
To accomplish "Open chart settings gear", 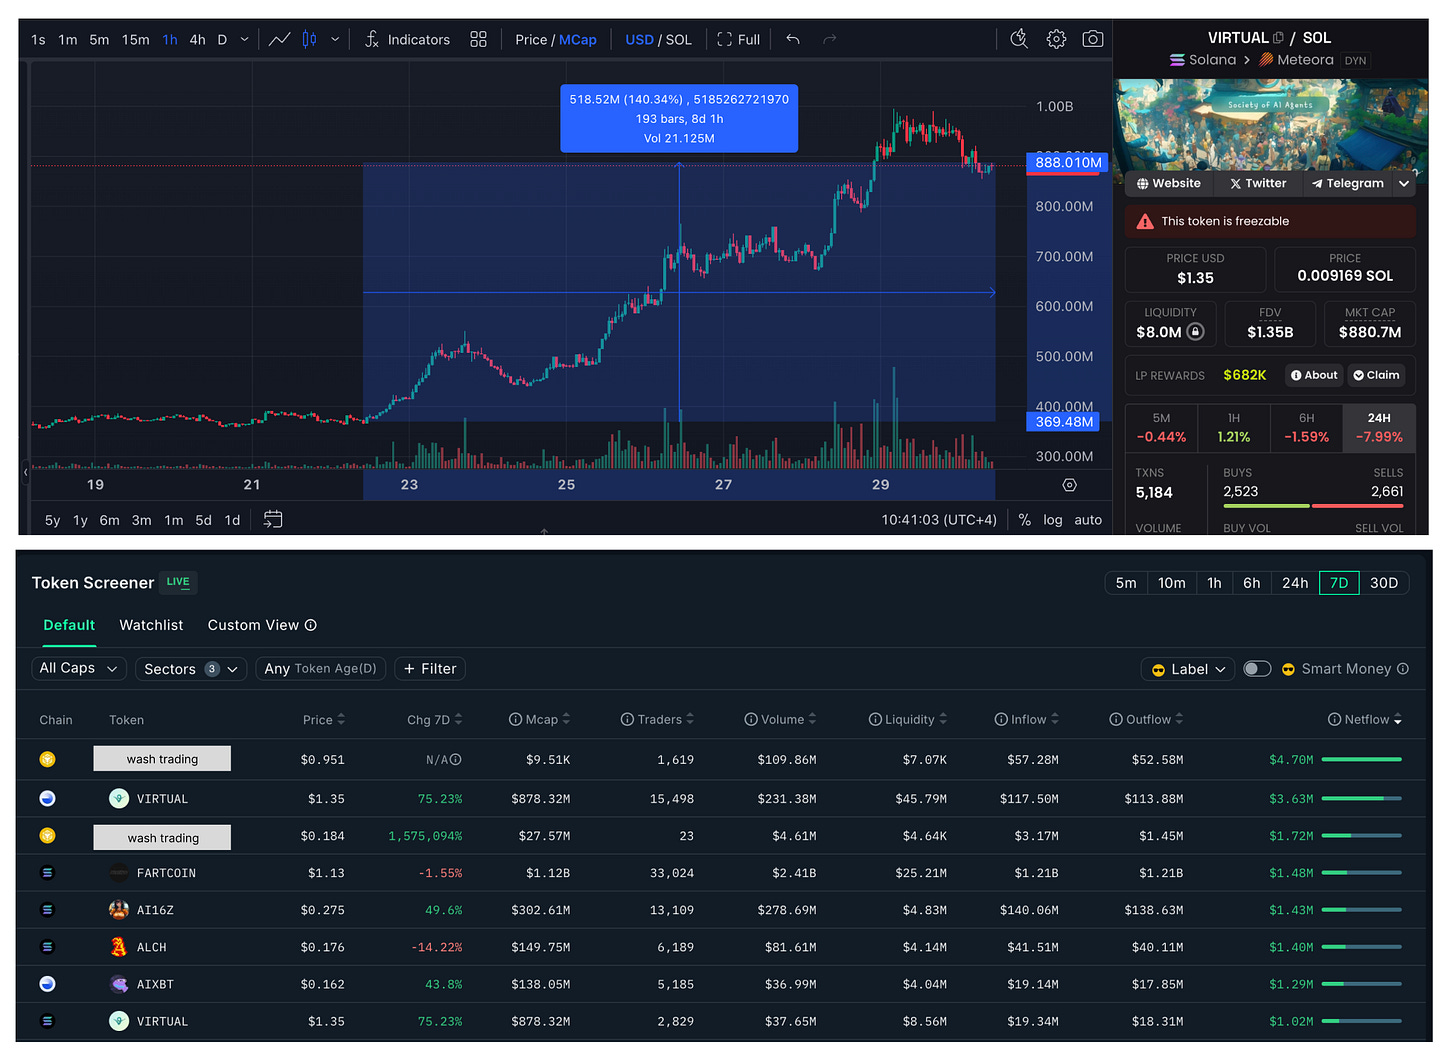I will coord(1056,39).
